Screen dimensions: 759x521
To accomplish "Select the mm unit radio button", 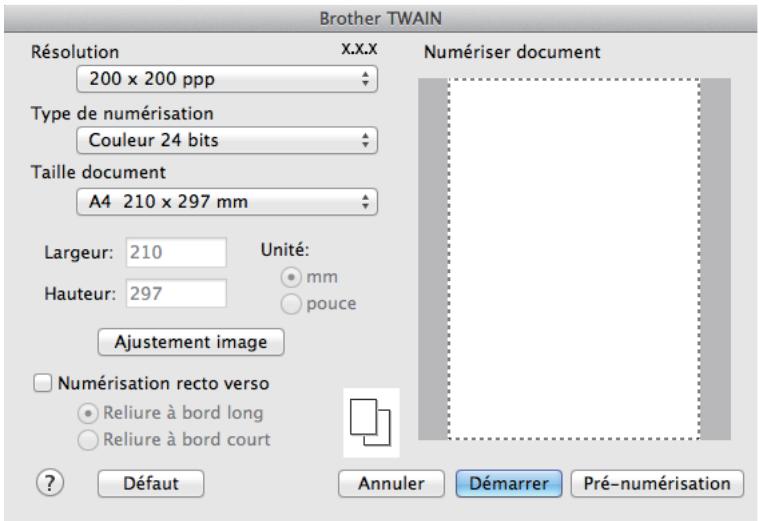I will coord(291,277).
